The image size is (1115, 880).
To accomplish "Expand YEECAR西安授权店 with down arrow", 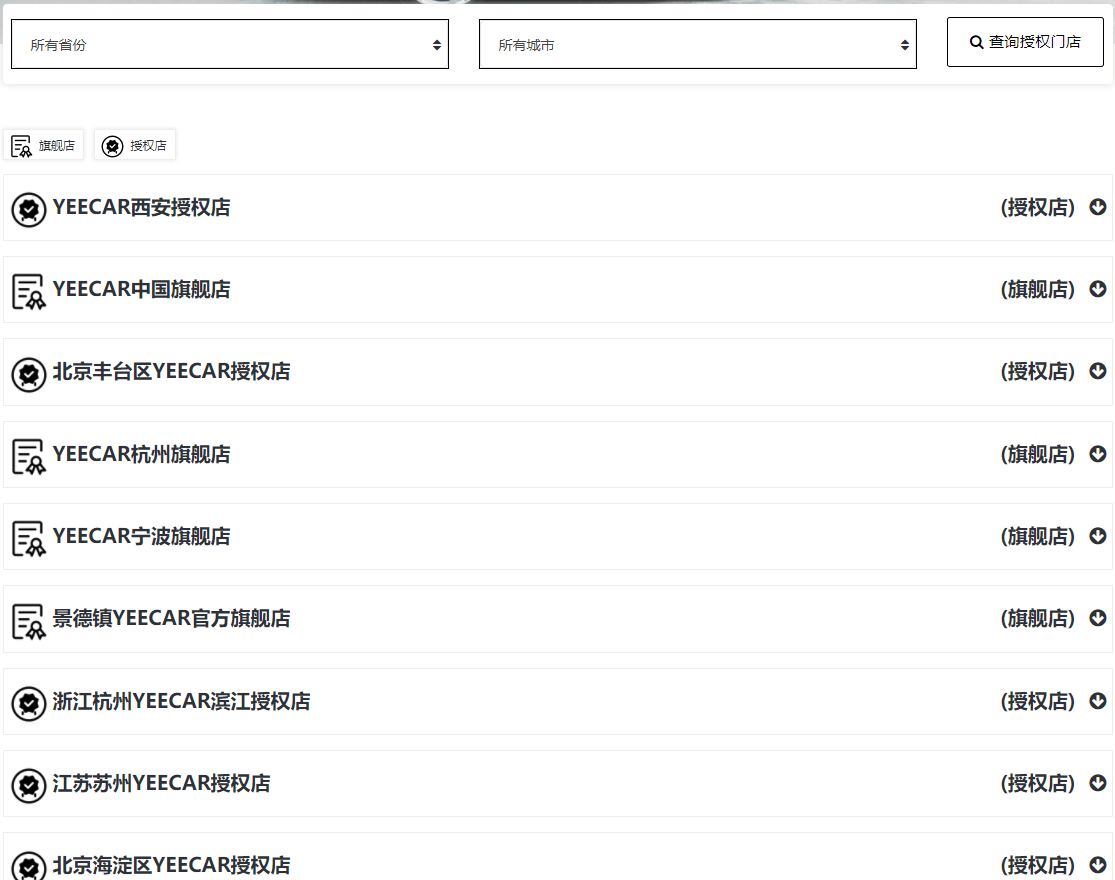I will (1098, 207).
